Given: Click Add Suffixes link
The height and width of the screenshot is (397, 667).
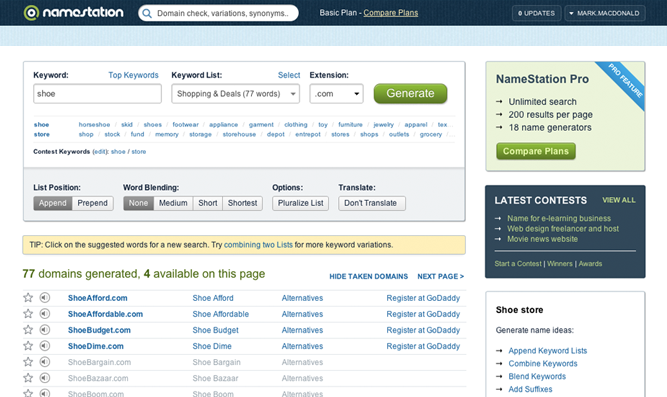Looking at the screenshot, I should [x=530, y=389].
